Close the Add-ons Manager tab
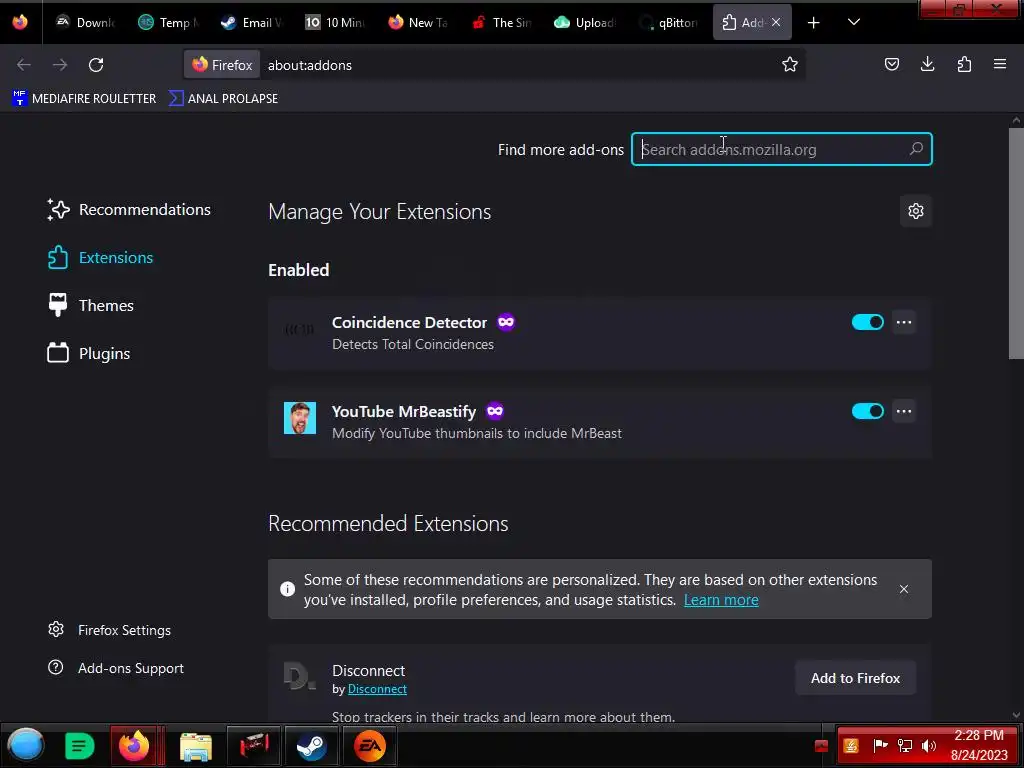Viewport: 1024px width, 768px height. coord(776,22)
